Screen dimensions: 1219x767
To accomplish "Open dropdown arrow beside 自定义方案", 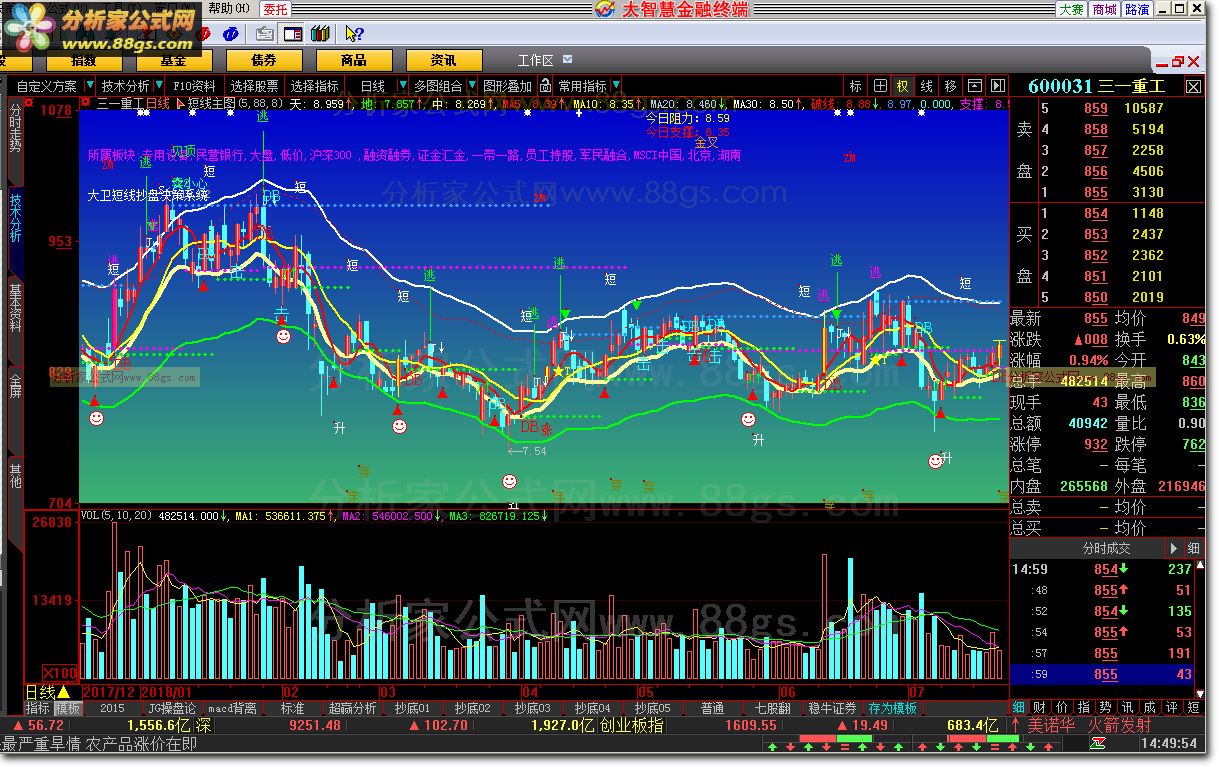I will click(90, 86).
